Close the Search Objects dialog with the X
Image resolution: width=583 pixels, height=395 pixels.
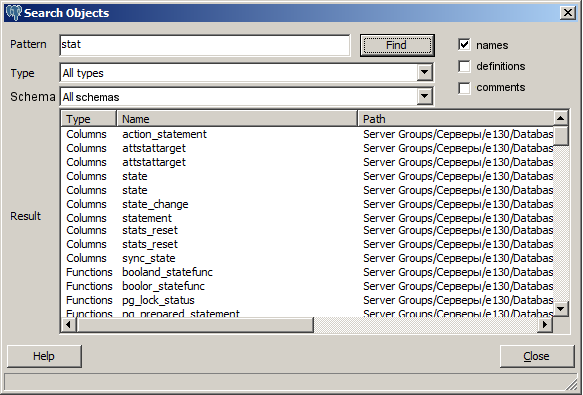coord(568,13)
